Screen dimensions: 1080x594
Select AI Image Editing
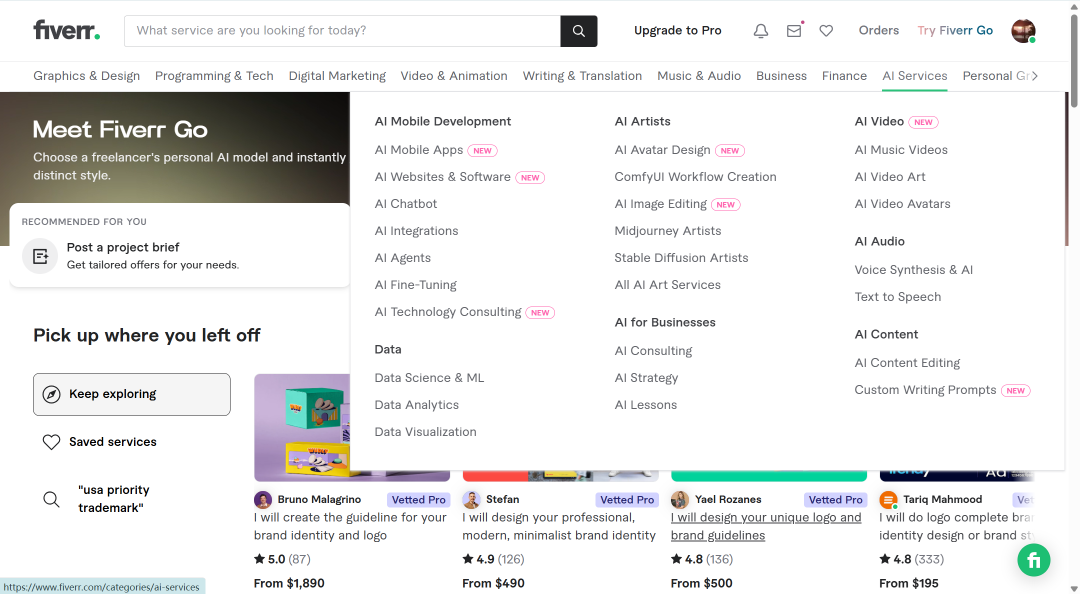[x=661, y=204]
